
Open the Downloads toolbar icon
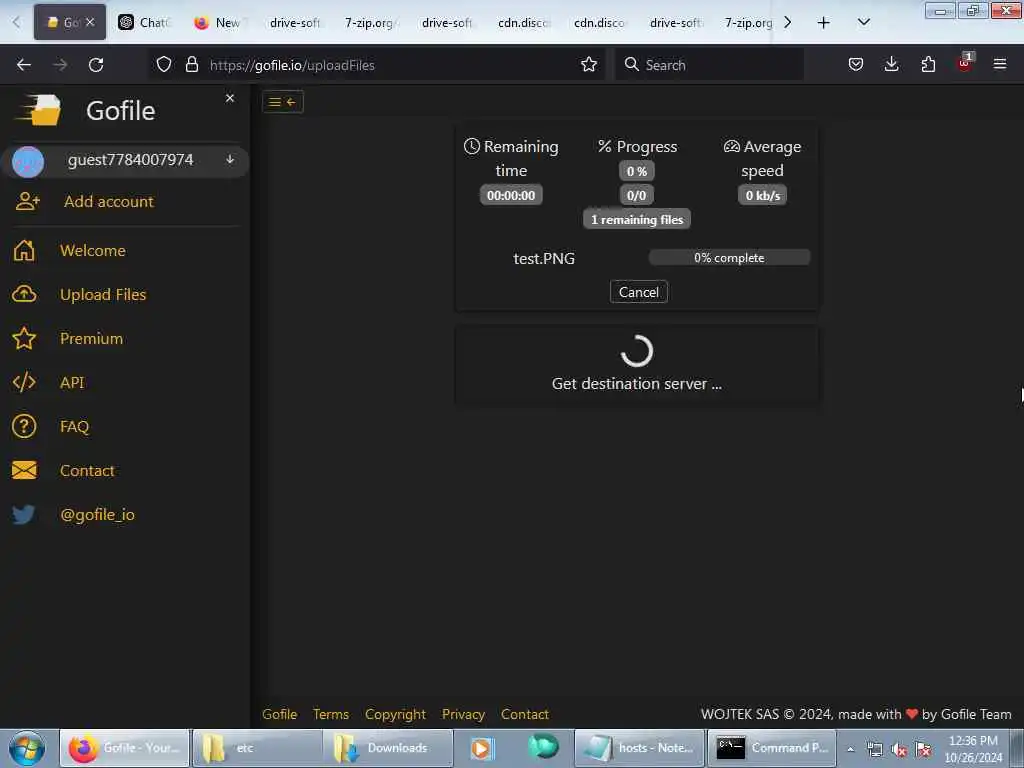(891, 64)
